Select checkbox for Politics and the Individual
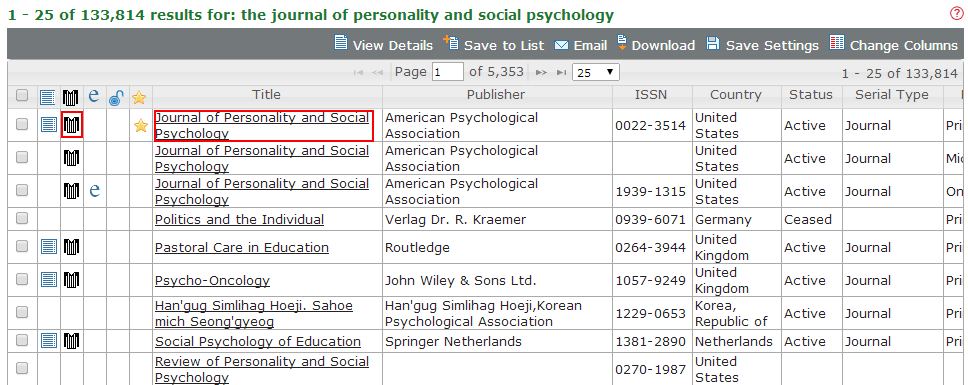 coord(22,218)
